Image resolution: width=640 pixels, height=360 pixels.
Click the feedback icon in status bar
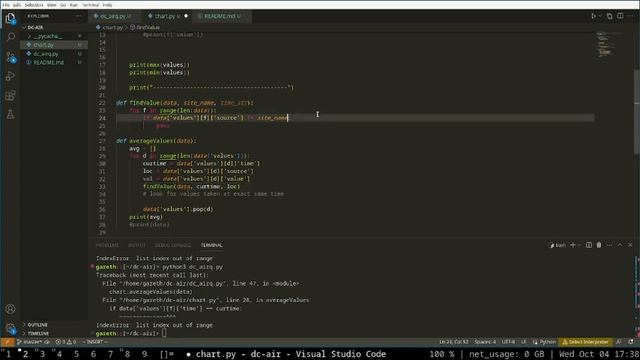point(619,342)
